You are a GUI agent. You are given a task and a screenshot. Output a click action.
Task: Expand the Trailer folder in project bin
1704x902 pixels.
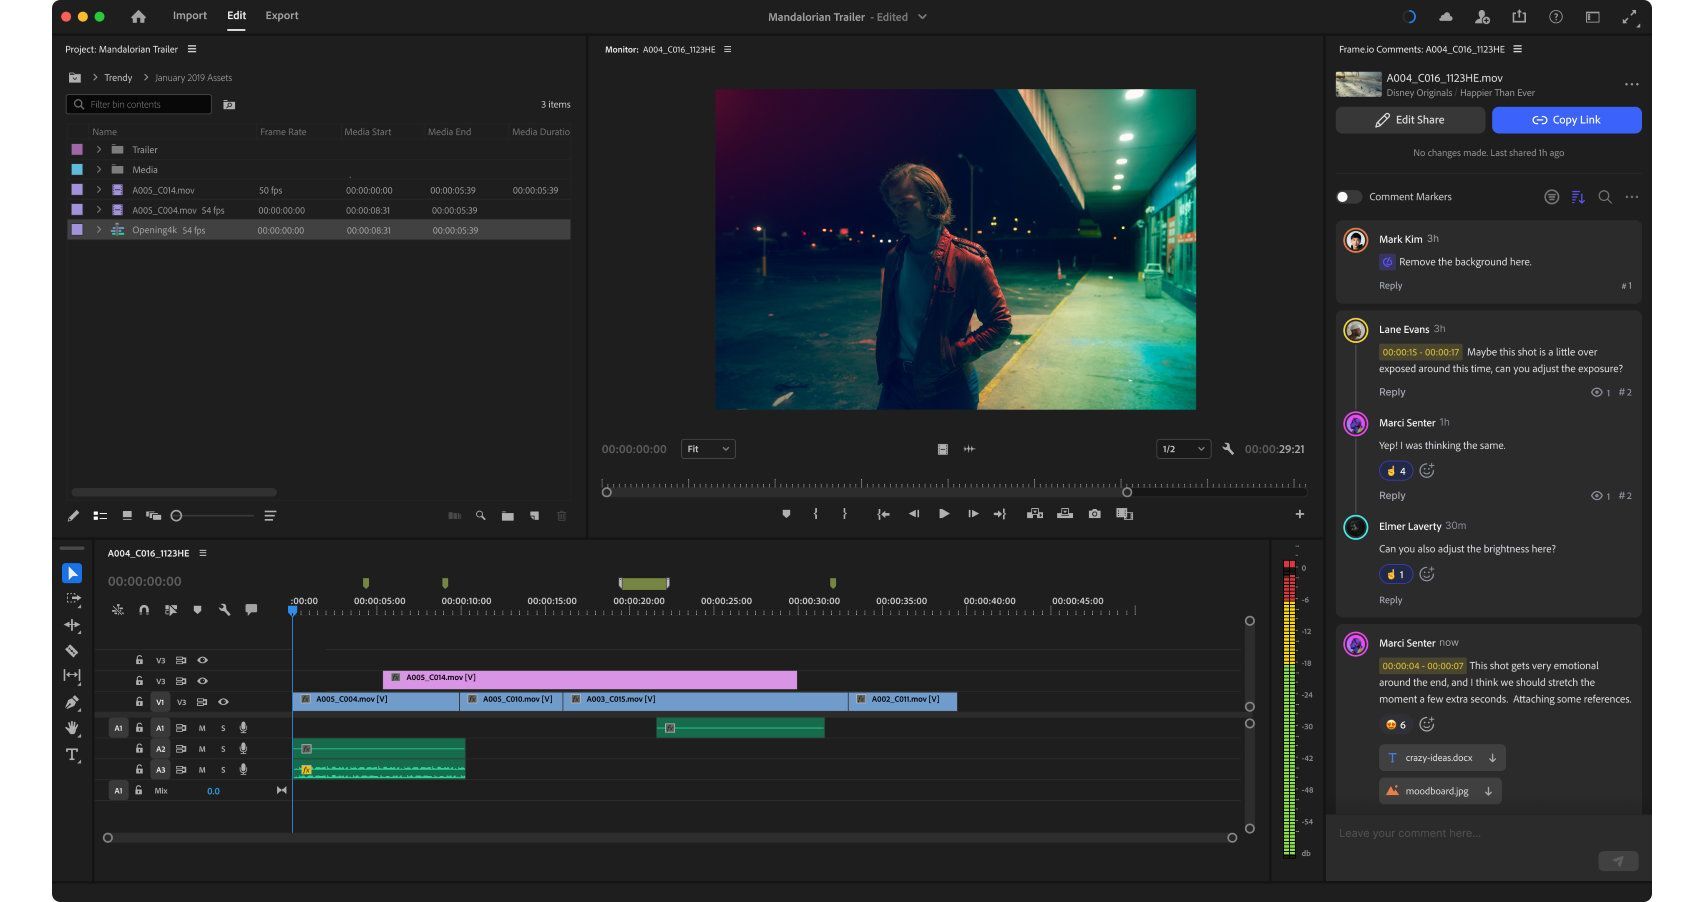[99, 150]
